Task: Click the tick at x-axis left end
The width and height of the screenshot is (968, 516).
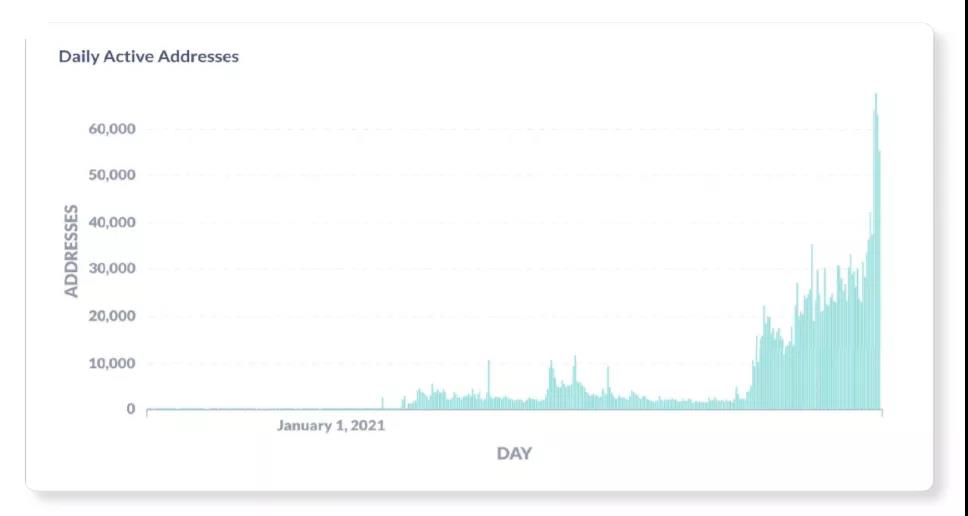Action: (x=147, y=412)
